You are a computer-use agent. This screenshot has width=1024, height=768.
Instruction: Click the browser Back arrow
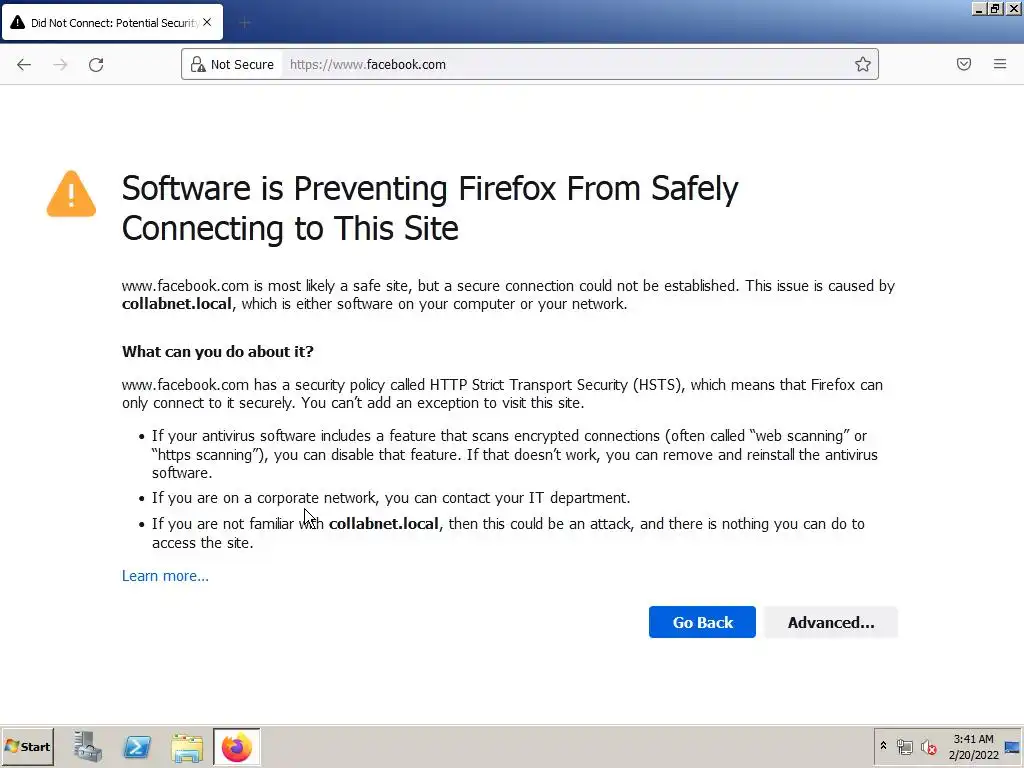point(24,64)
